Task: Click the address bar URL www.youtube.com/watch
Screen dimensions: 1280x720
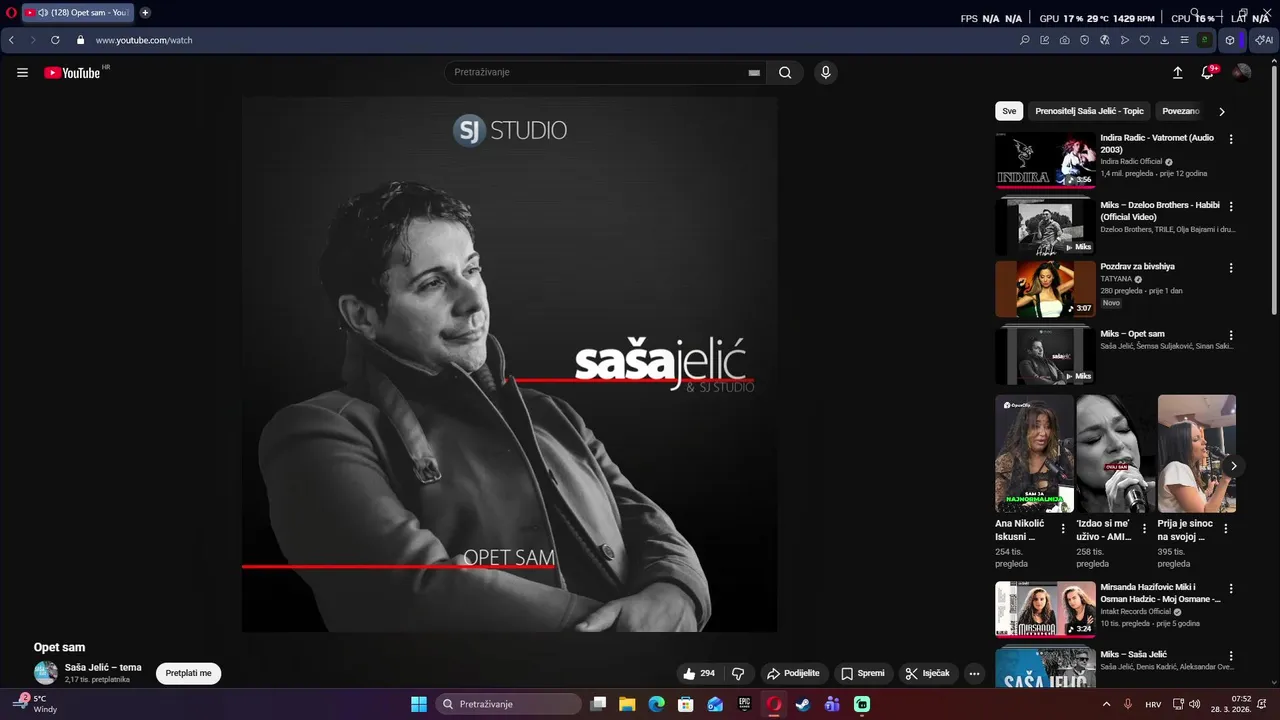Action: tap(144, 40)
